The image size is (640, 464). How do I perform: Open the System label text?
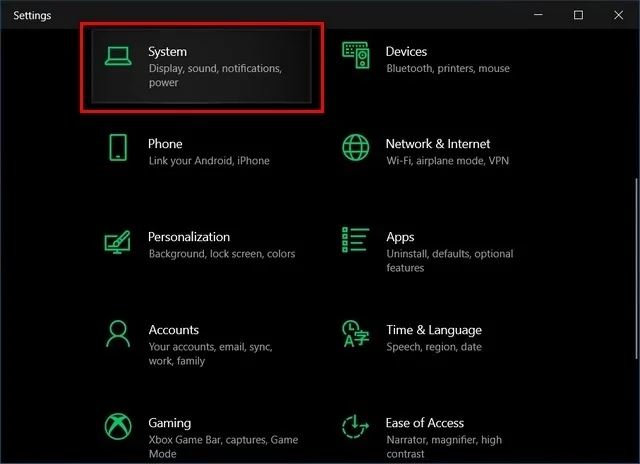point(167,51)
